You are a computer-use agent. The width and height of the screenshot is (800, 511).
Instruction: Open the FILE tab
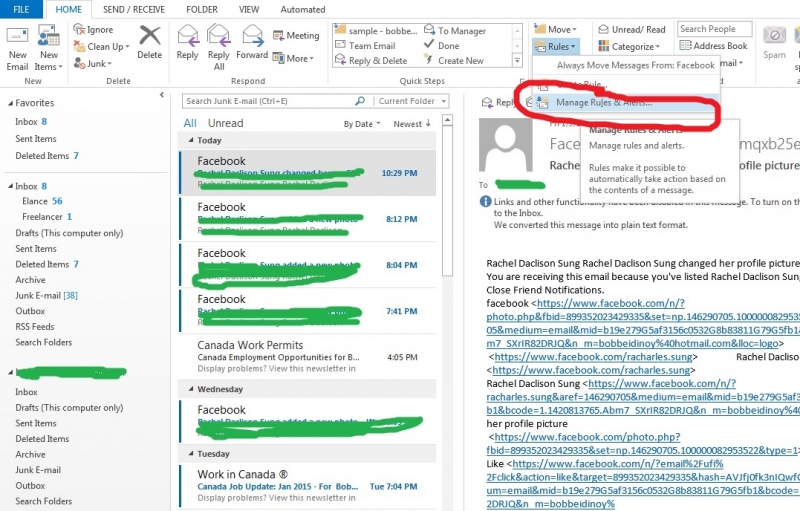click(x=21, y=9)
